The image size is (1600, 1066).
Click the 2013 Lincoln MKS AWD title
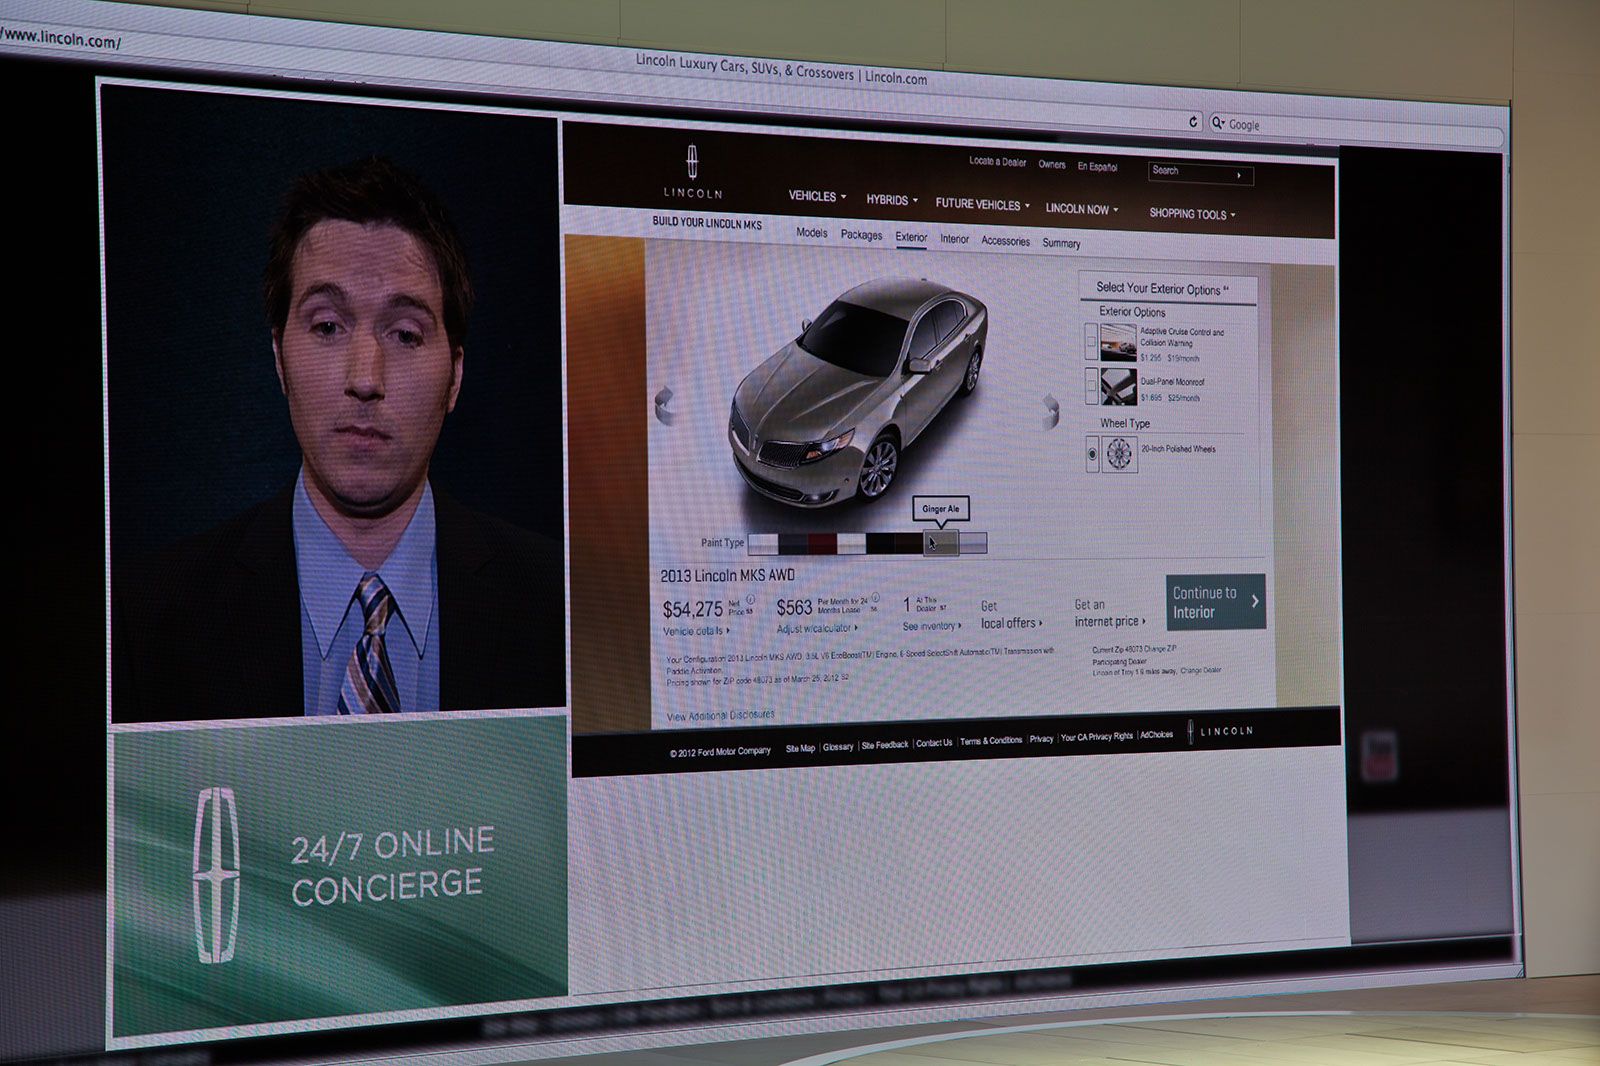click(x=727, y=575)
